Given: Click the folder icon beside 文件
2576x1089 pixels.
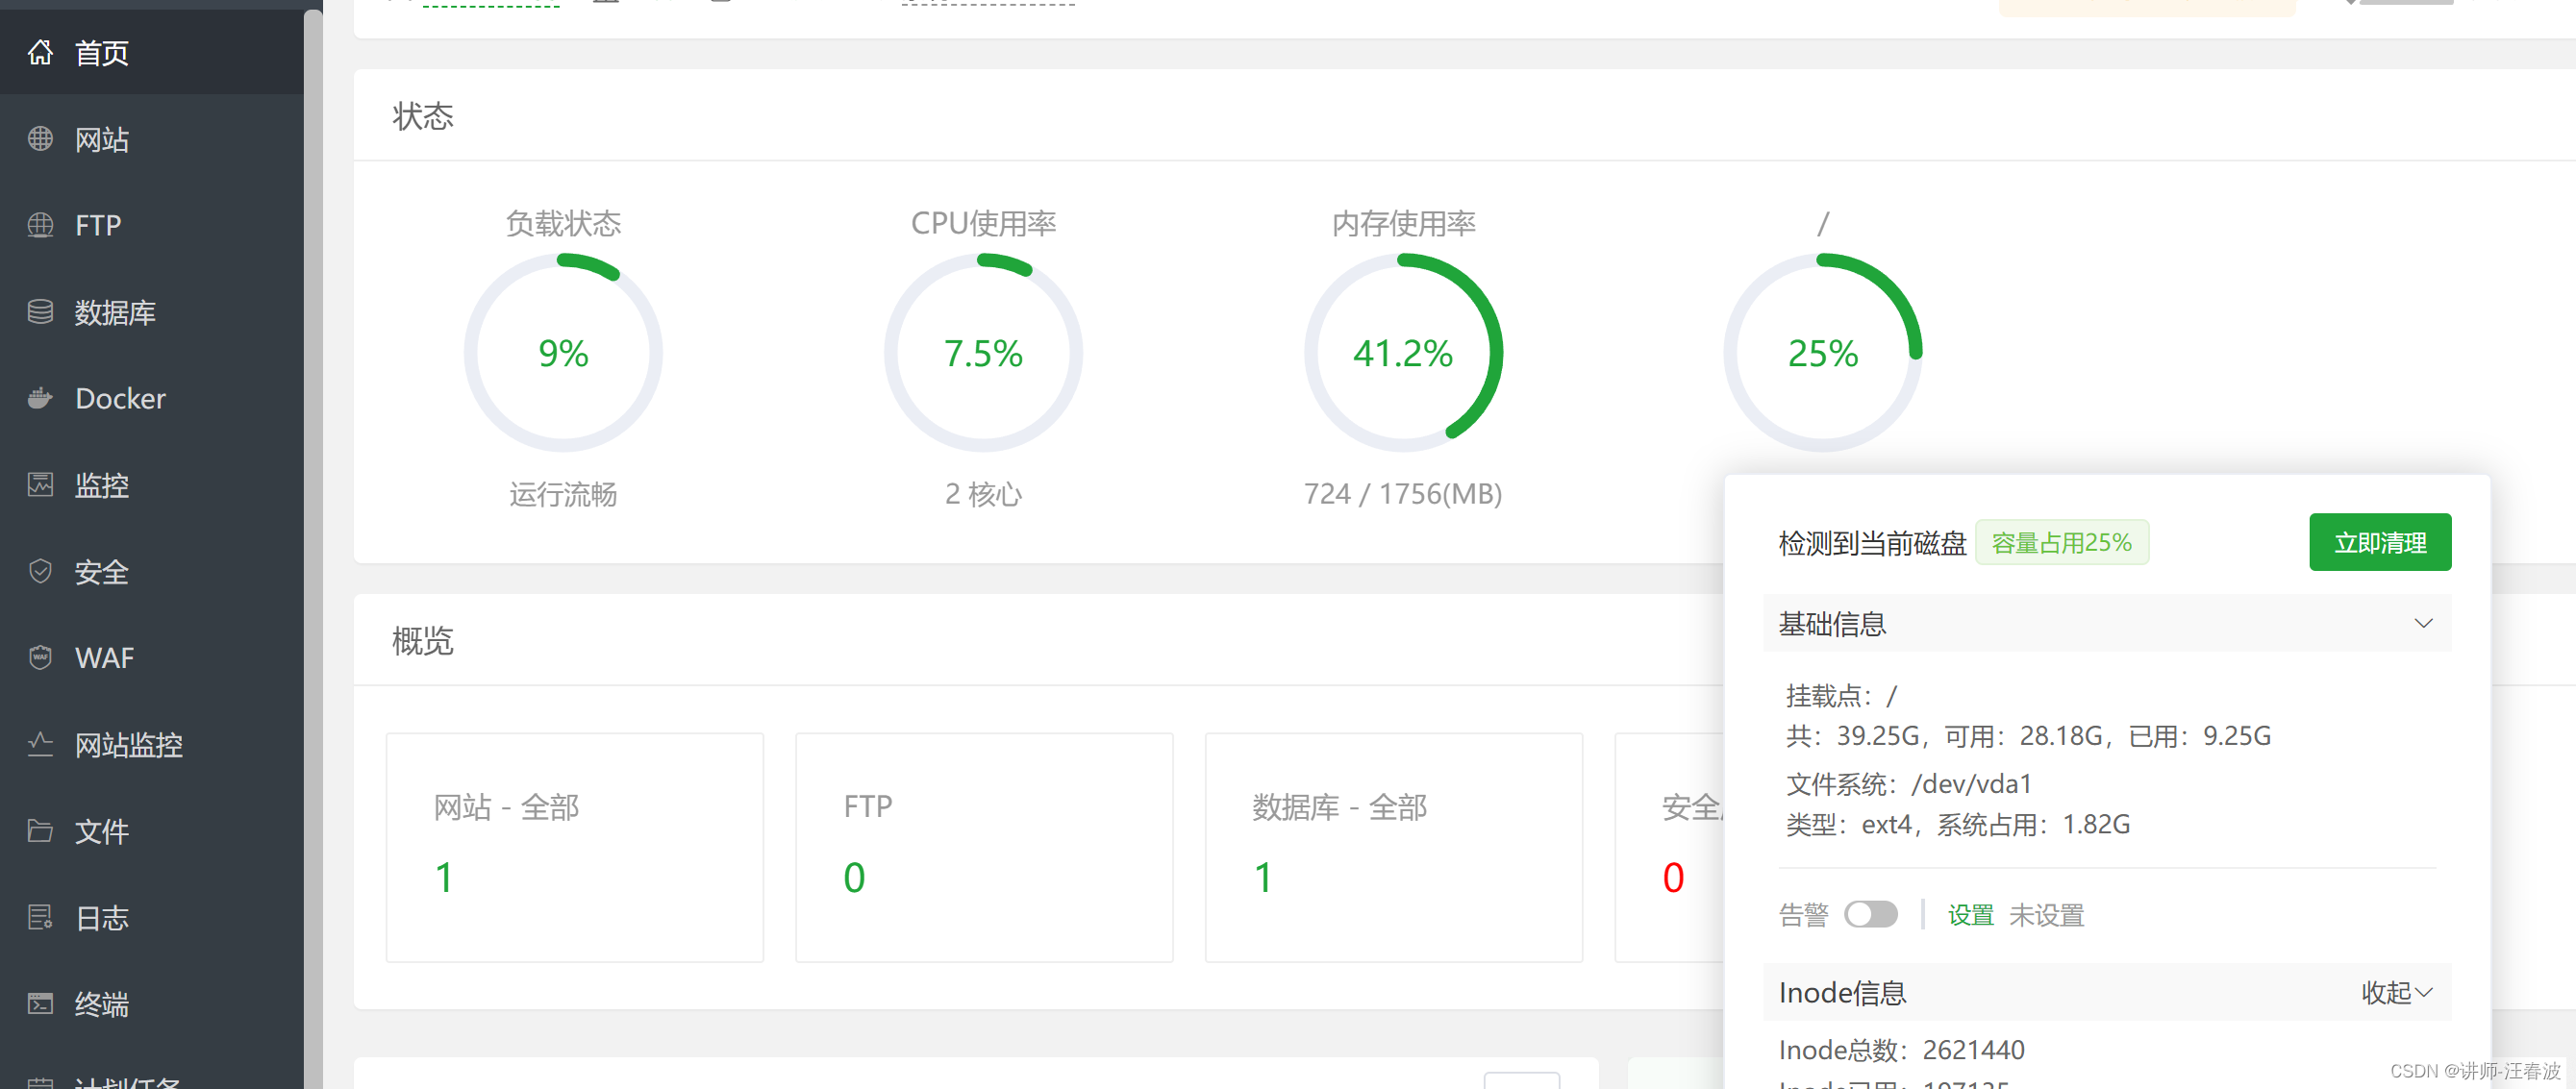Looking at the screenshot, I should pos(40,830).
